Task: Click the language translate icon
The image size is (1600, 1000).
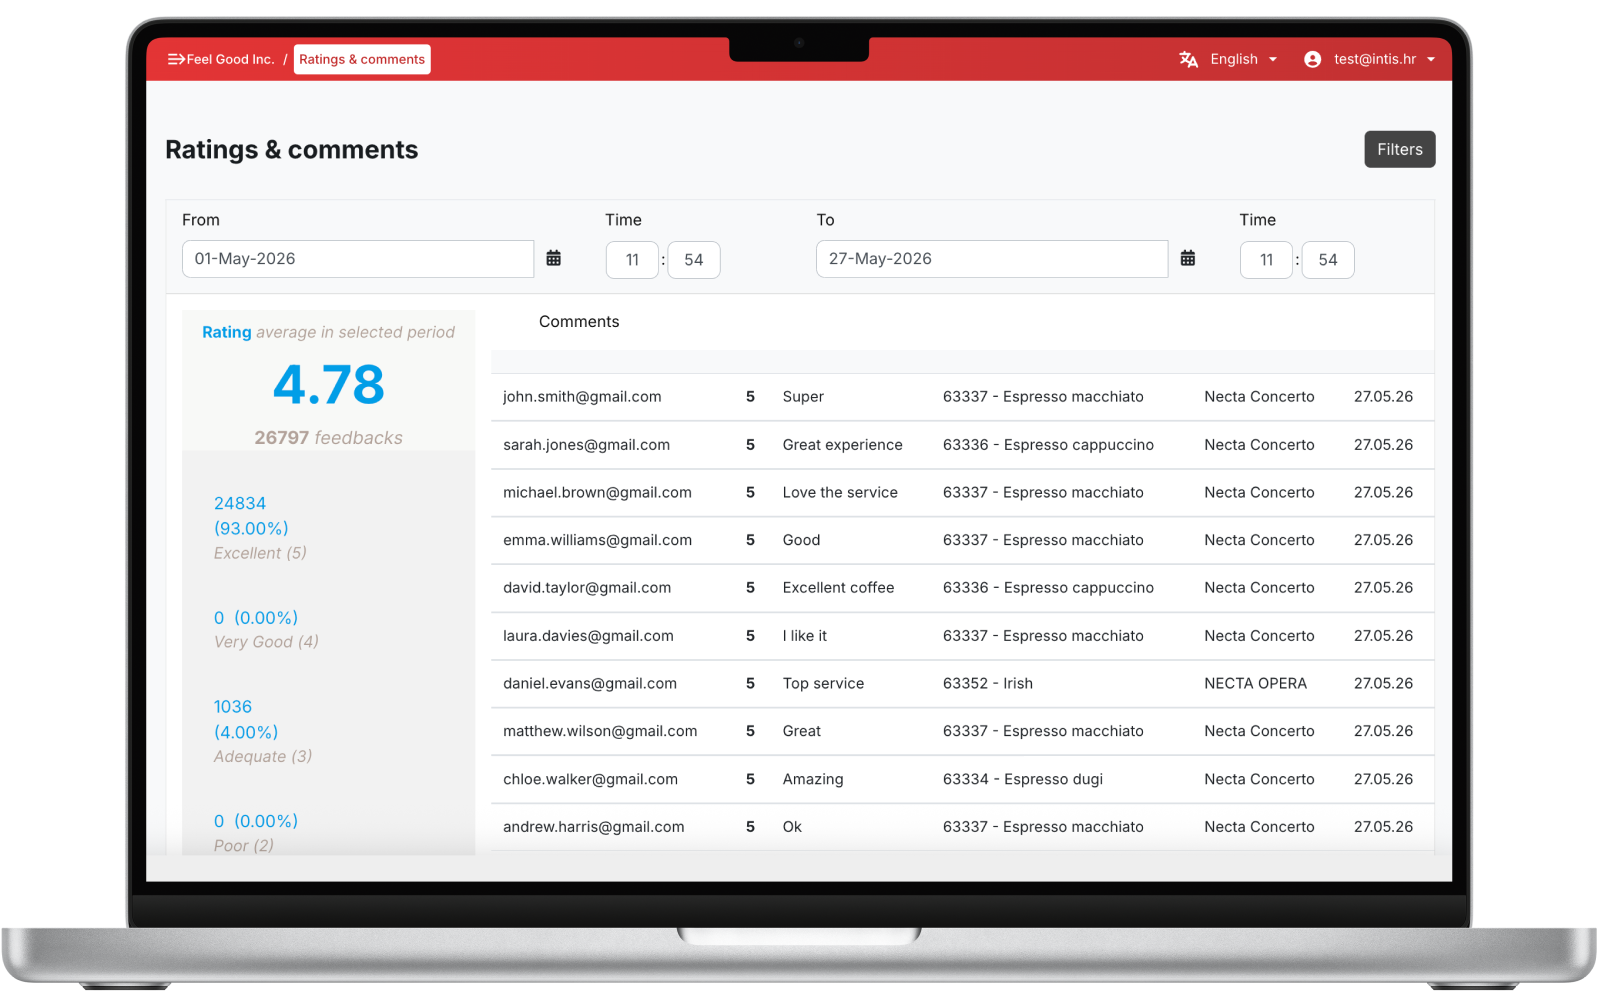Action: (x=1188, y=59)
